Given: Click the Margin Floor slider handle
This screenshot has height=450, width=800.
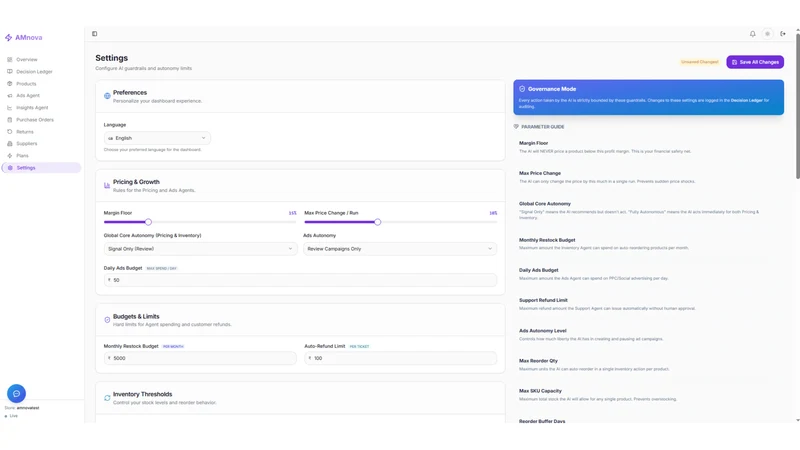Looking at the screenshot, I should 148,222.
